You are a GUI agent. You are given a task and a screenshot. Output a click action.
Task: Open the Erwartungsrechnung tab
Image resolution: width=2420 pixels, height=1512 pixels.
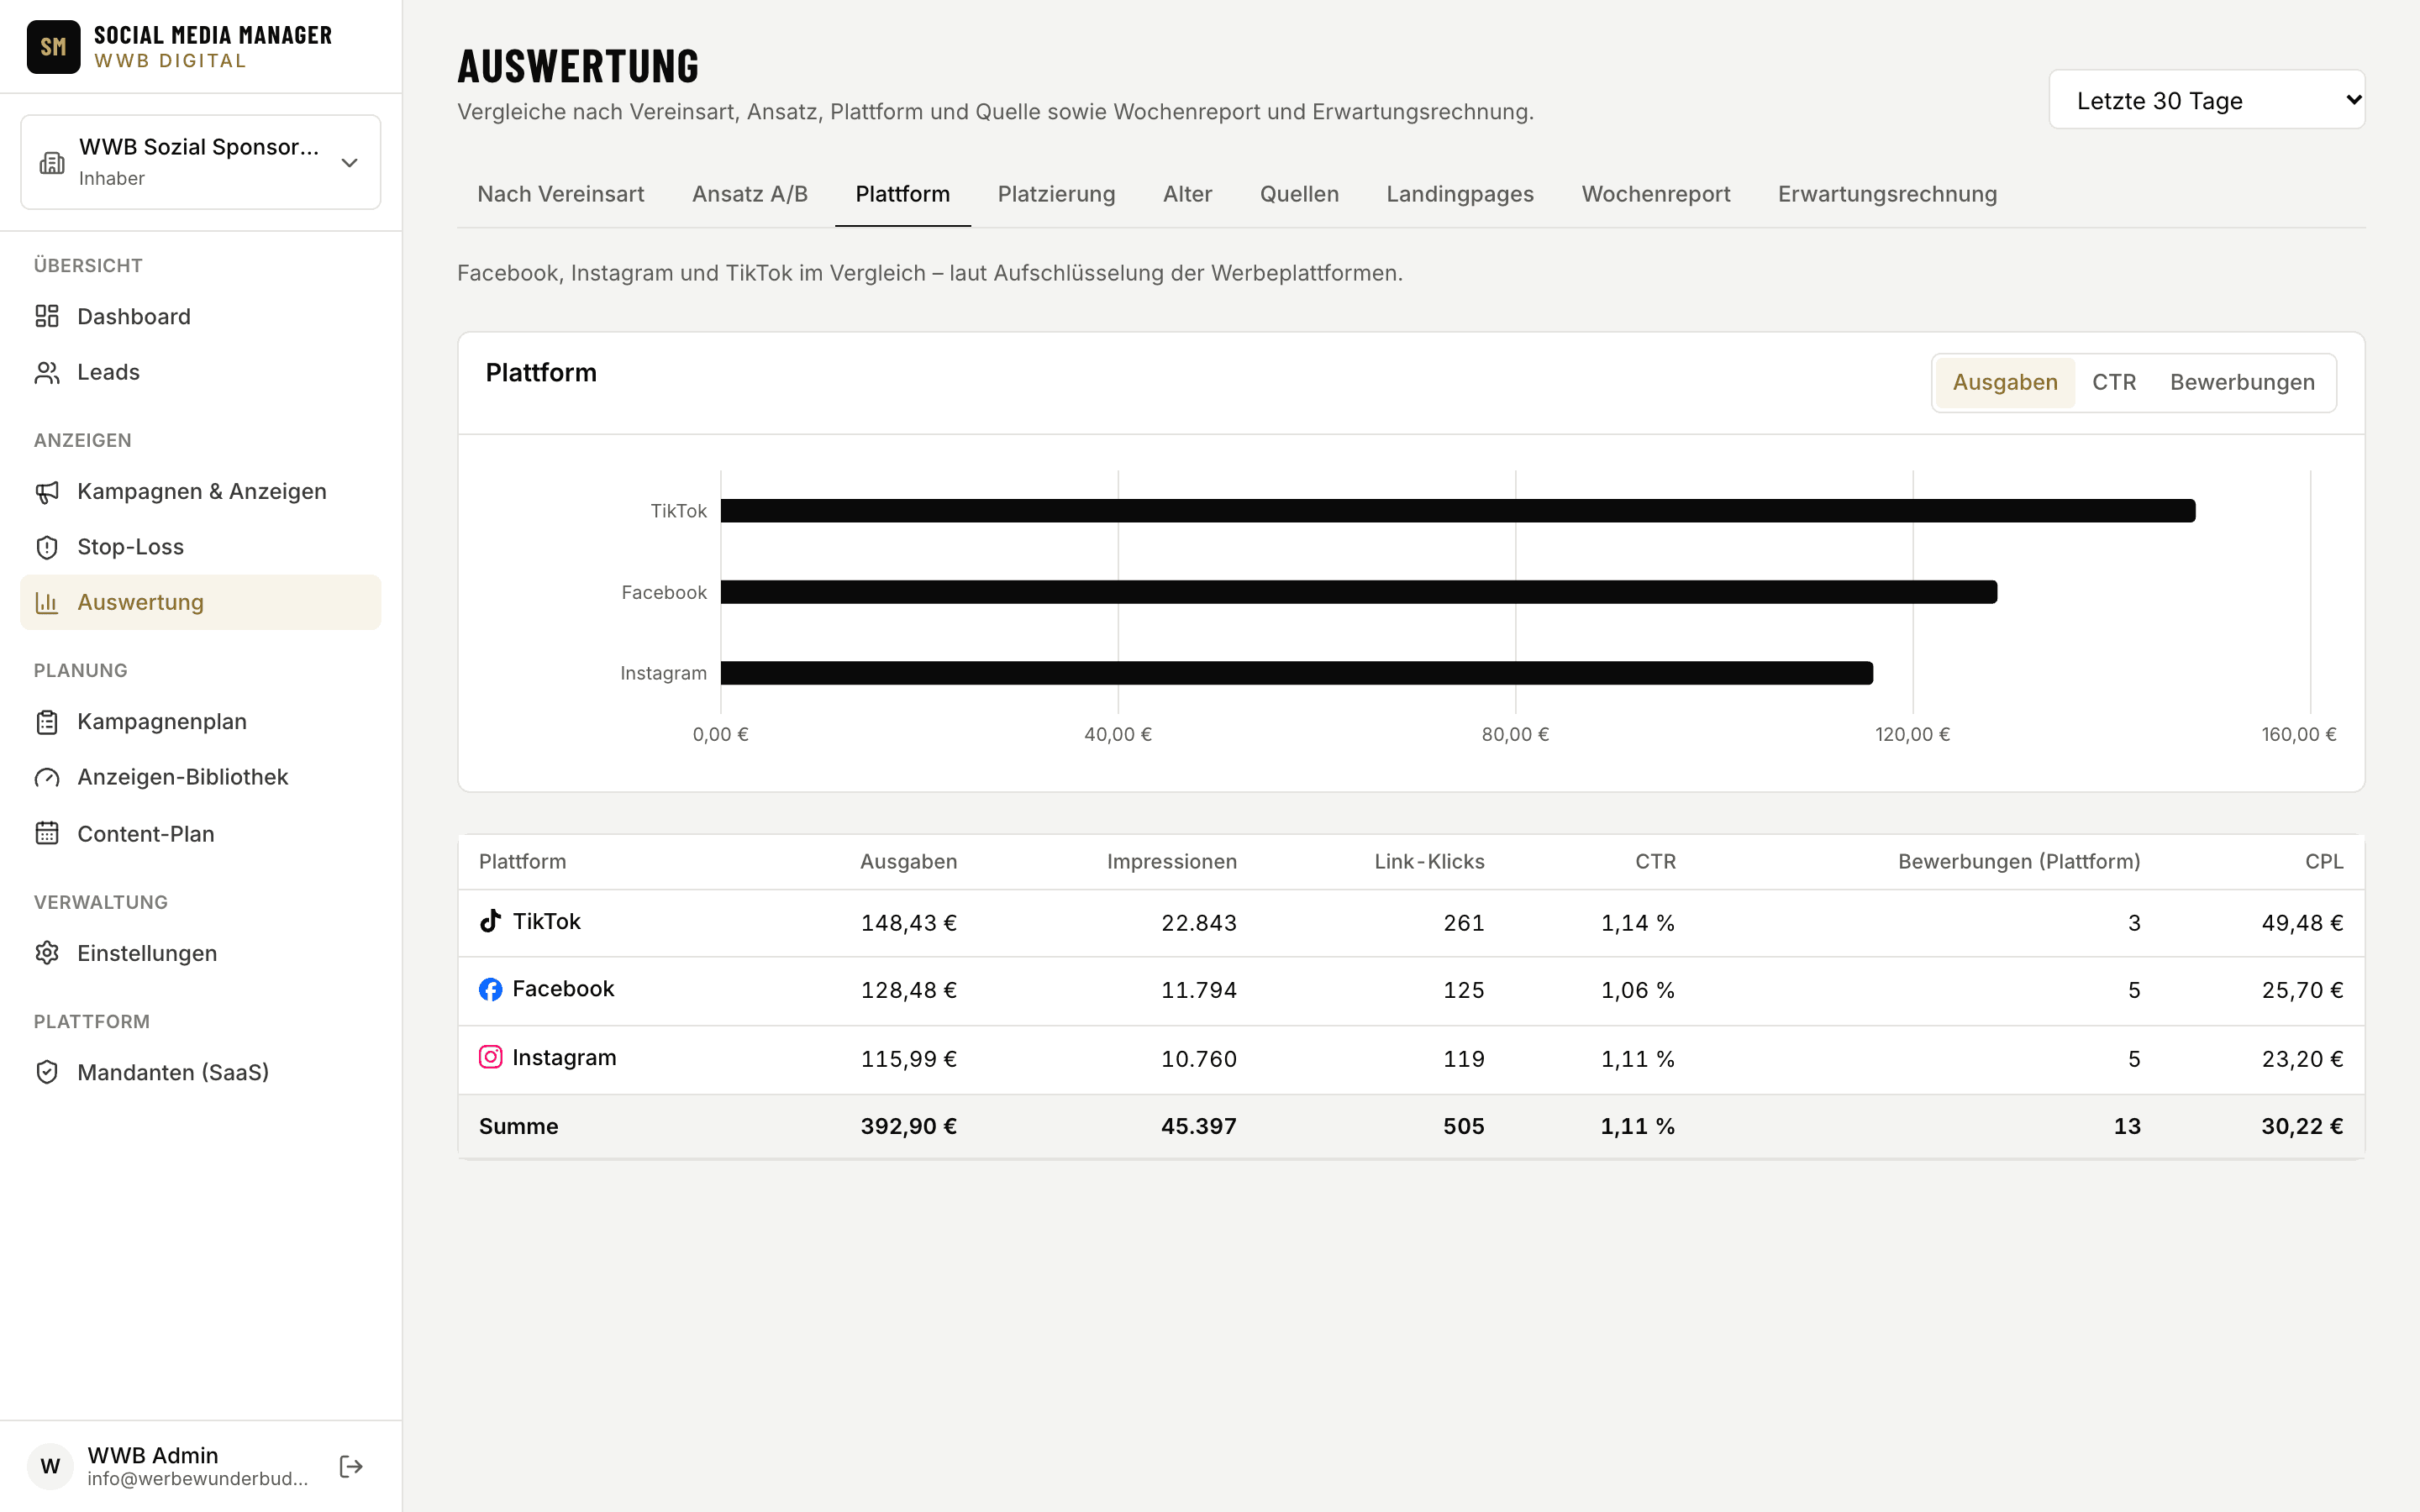click(1887, 194)
